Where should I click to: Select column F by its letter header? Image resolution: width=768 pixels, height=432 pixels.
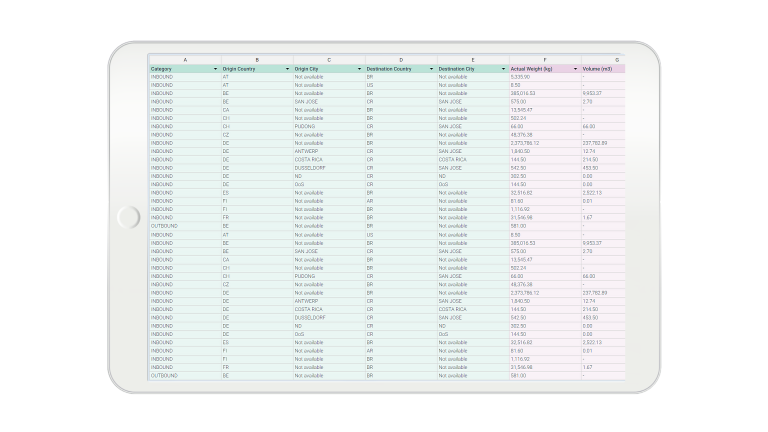tap(545, 60)
